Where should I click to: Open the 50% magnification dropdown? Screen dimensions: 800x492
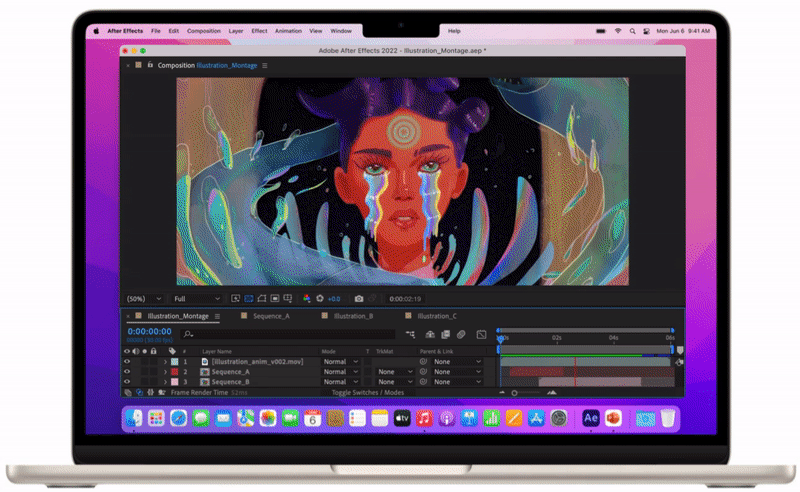pyautogui.click(x=144, y=299)
